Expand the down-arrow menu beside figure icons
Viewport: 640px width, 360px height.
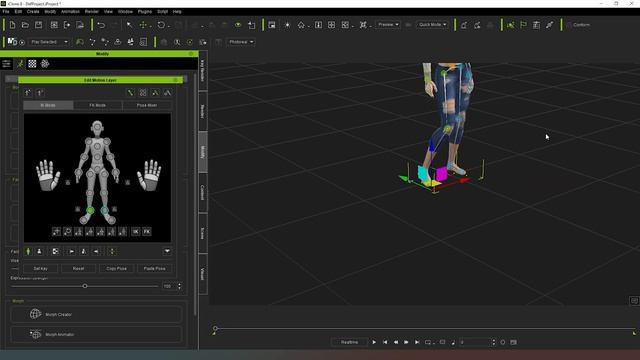(x=167, y=251)
